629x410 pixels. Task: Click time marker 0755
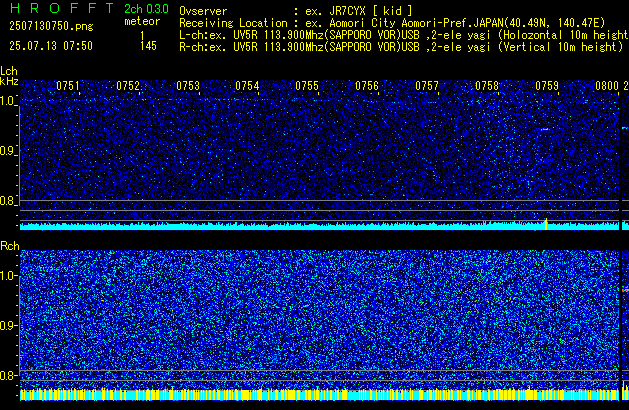[307, 86]
